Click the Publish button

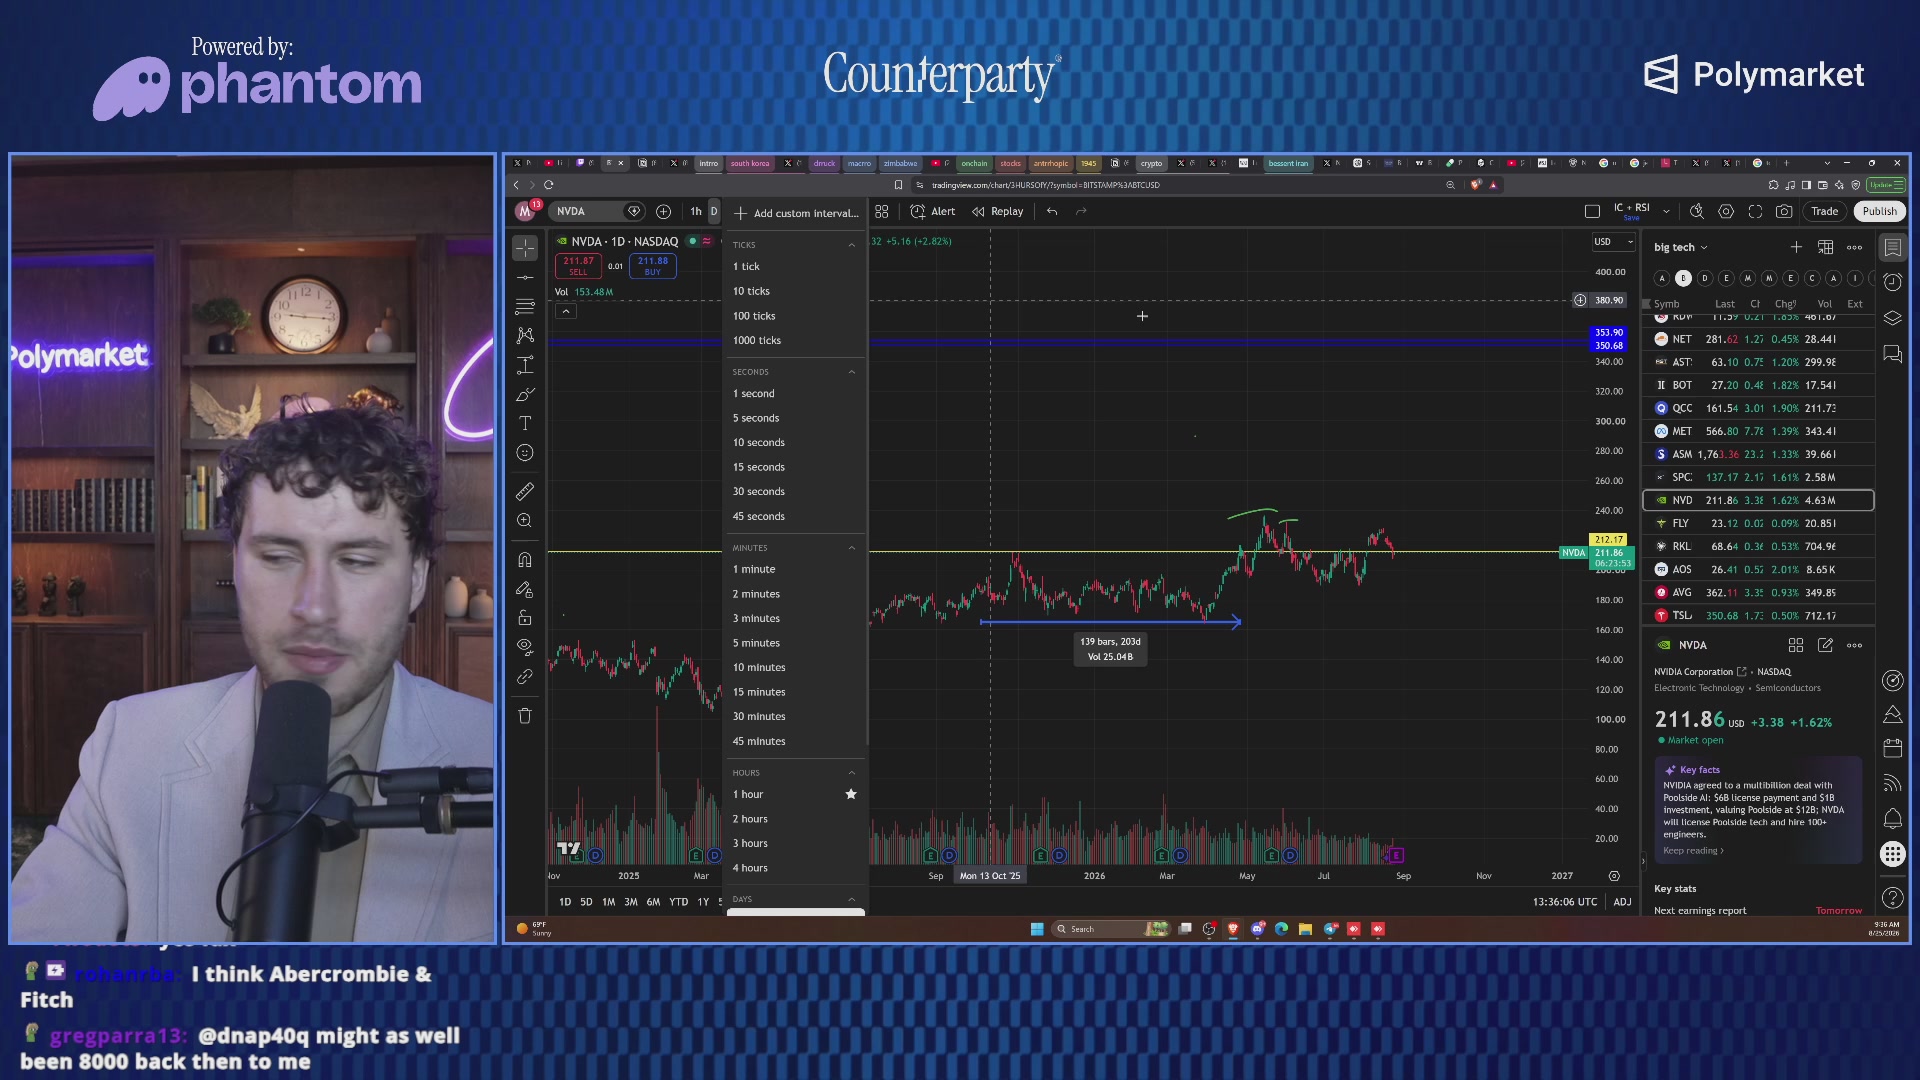click(x=1879, y=211)
